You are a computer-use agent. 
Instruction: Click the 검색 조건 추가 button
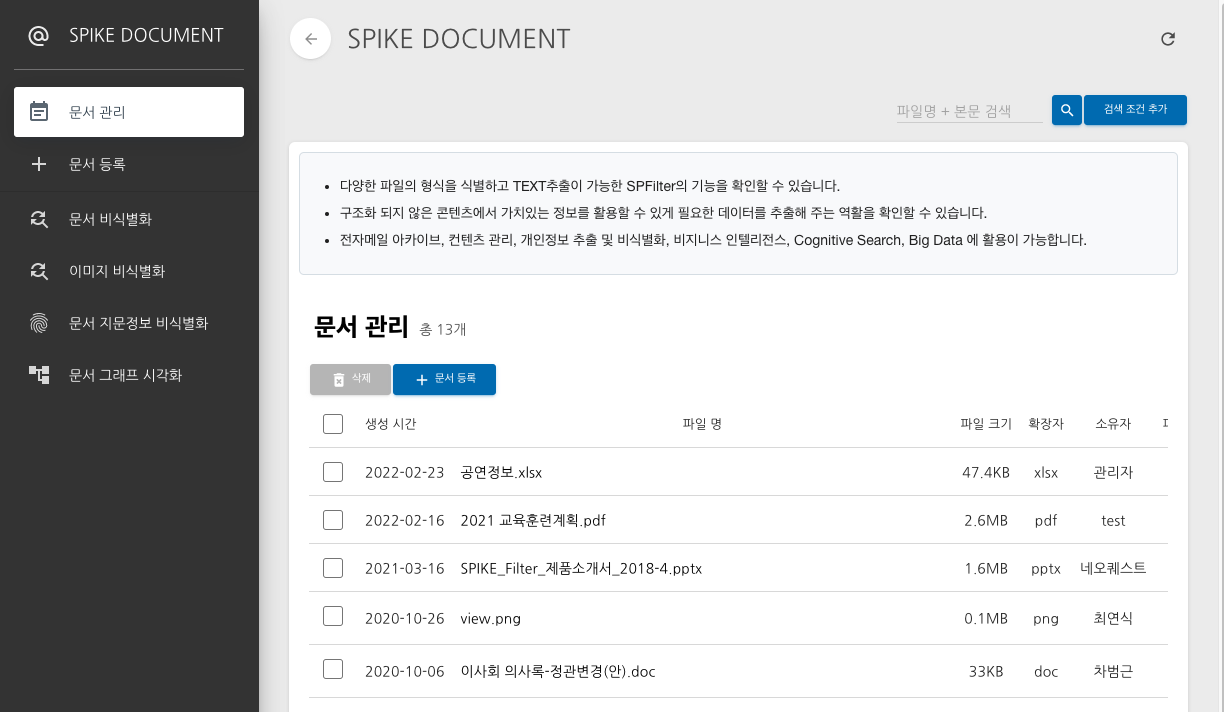tap(1135, 110)
